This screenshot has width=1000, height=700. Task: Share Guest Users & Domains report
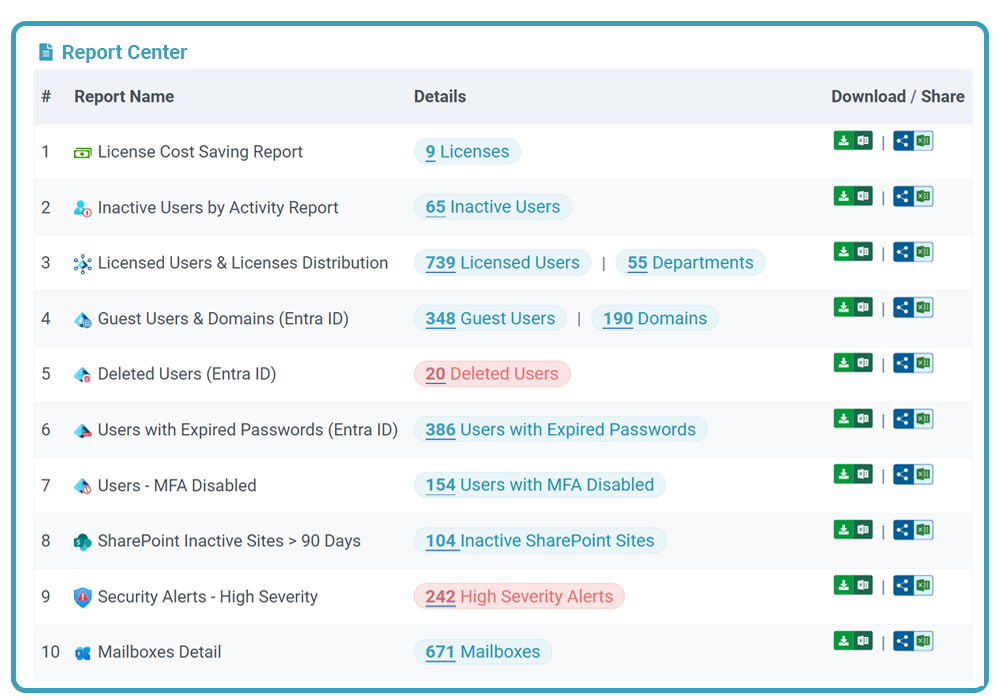(913, 307)
